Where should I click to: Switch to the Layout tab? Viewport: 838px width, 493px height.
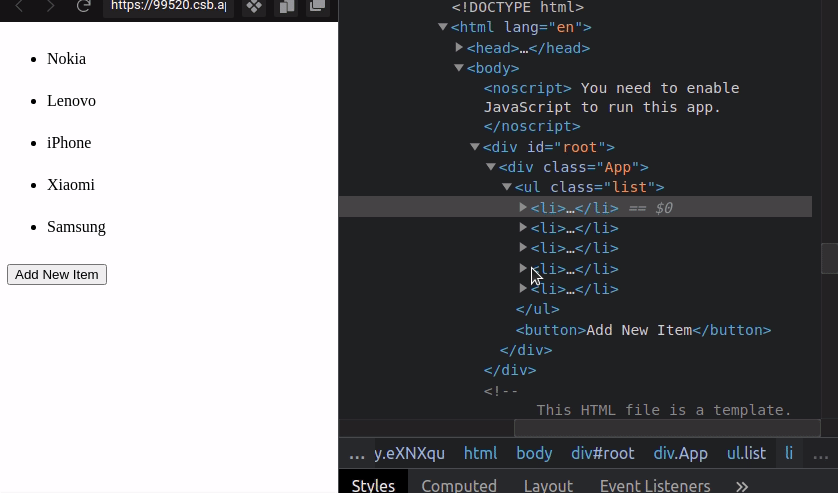[548, 485]
